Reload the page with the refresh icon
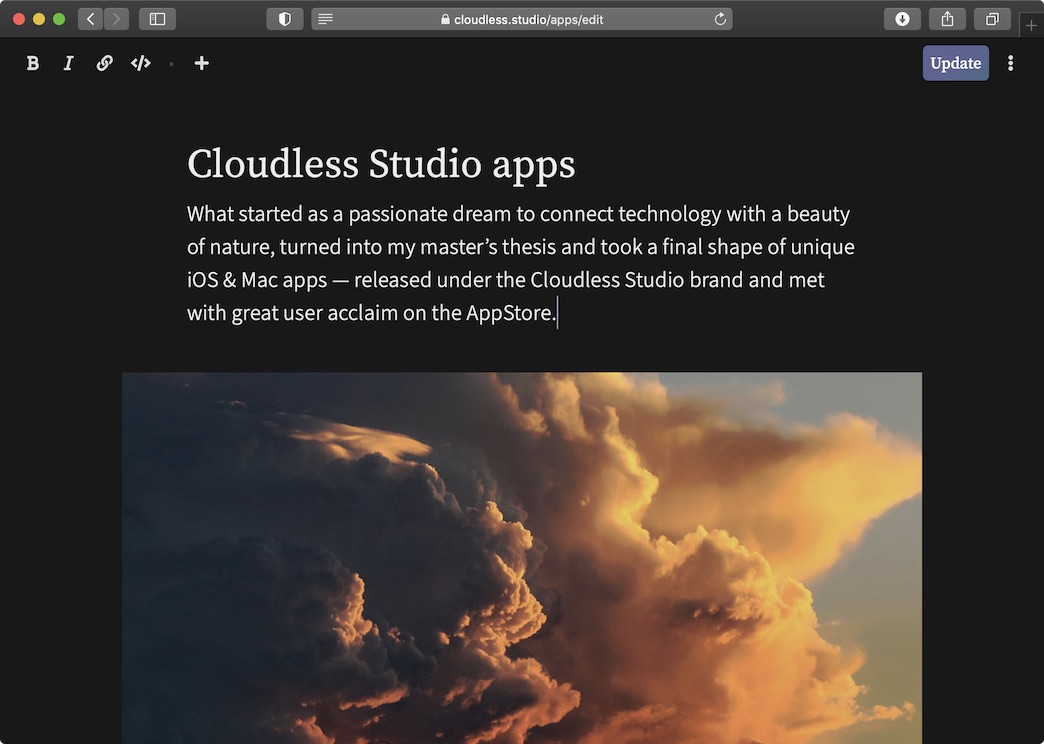 tap(720, 19)
